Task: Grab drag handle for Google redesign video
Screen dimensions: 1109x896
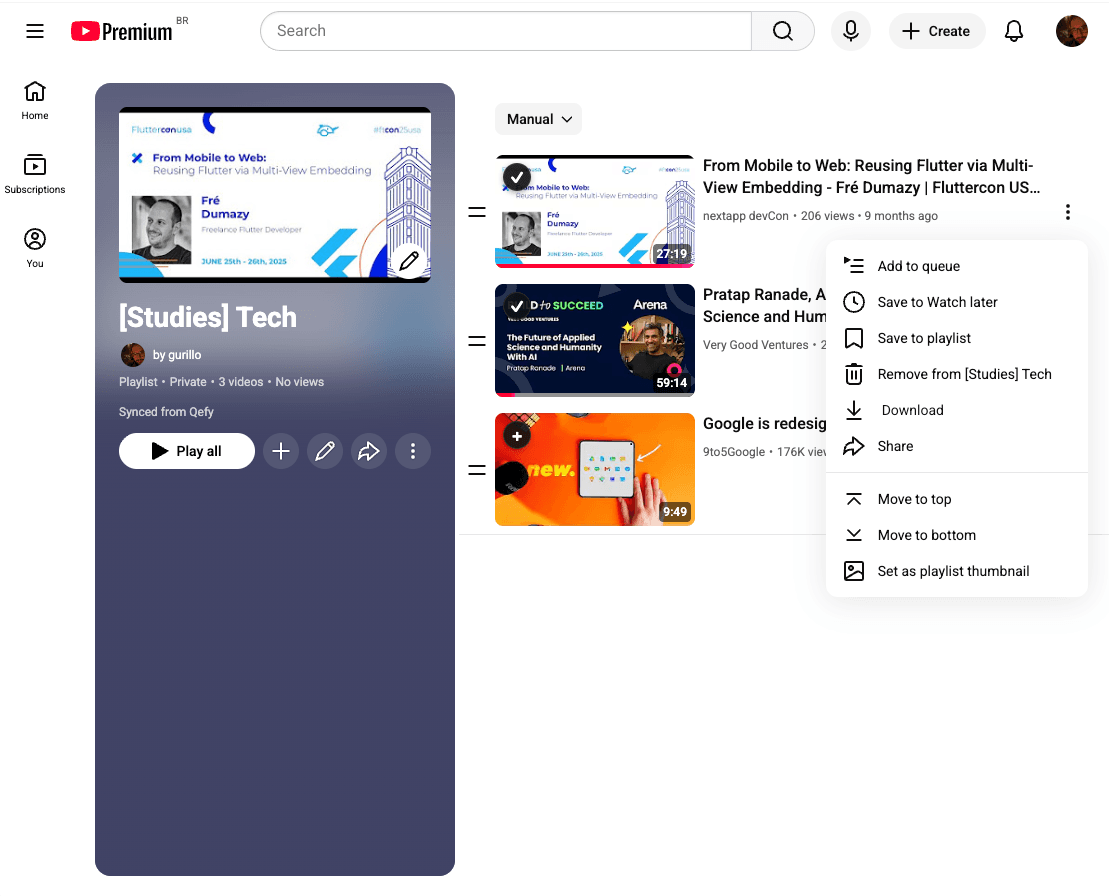Action: pyautogui.click(x=477, y=470)
